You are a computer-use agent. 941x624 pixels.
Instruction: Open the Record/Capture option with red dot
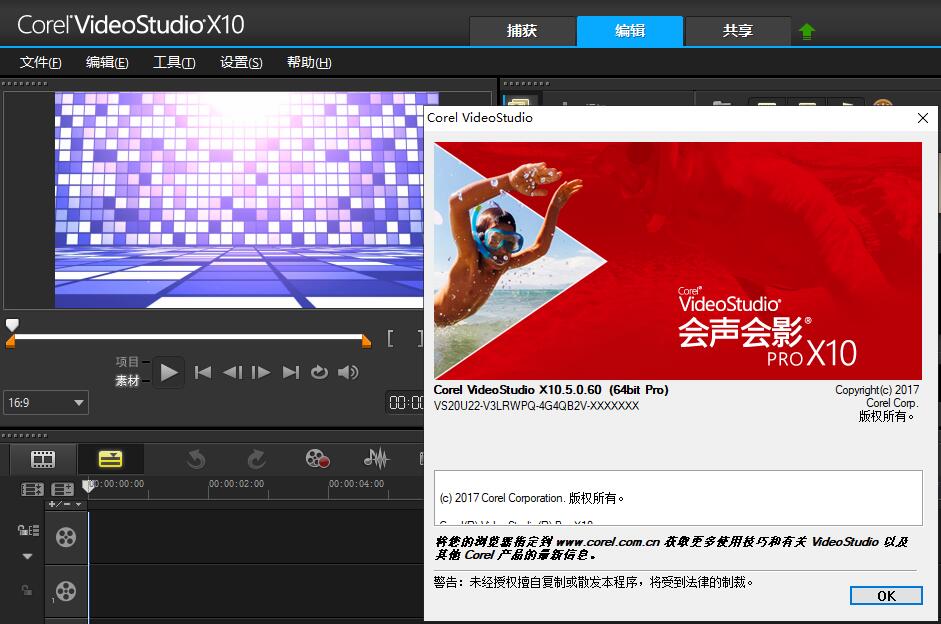point(317,459)
